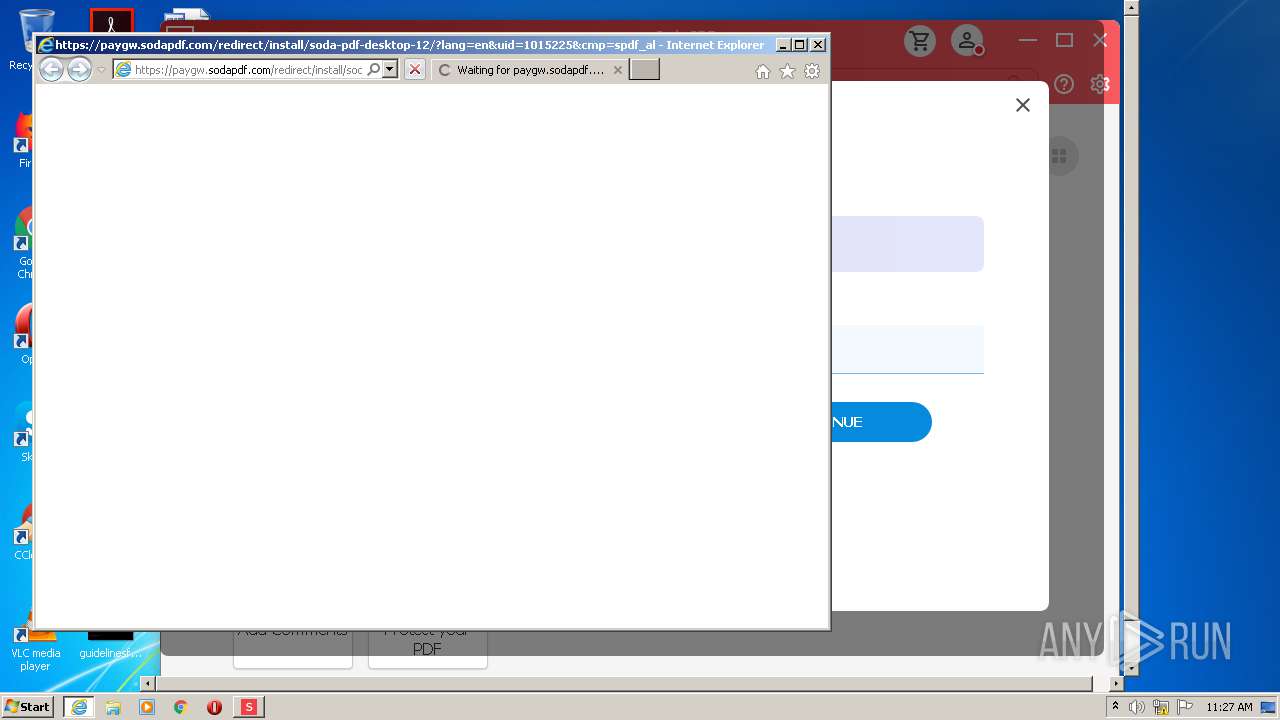This screenshot has height=720, width=1280.
Task: Open the address bar dropdown arrow
Action: pyautogui.click(x=390, y=70)
